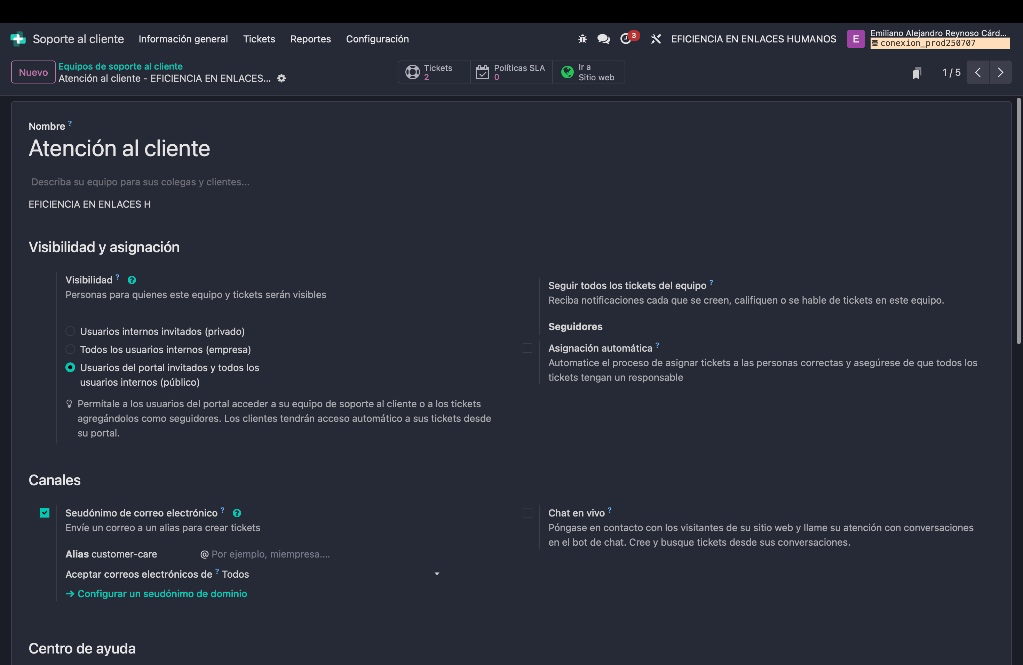
Task: Click the Soporte al cliente app logo
Action: (x=18, y=39)
